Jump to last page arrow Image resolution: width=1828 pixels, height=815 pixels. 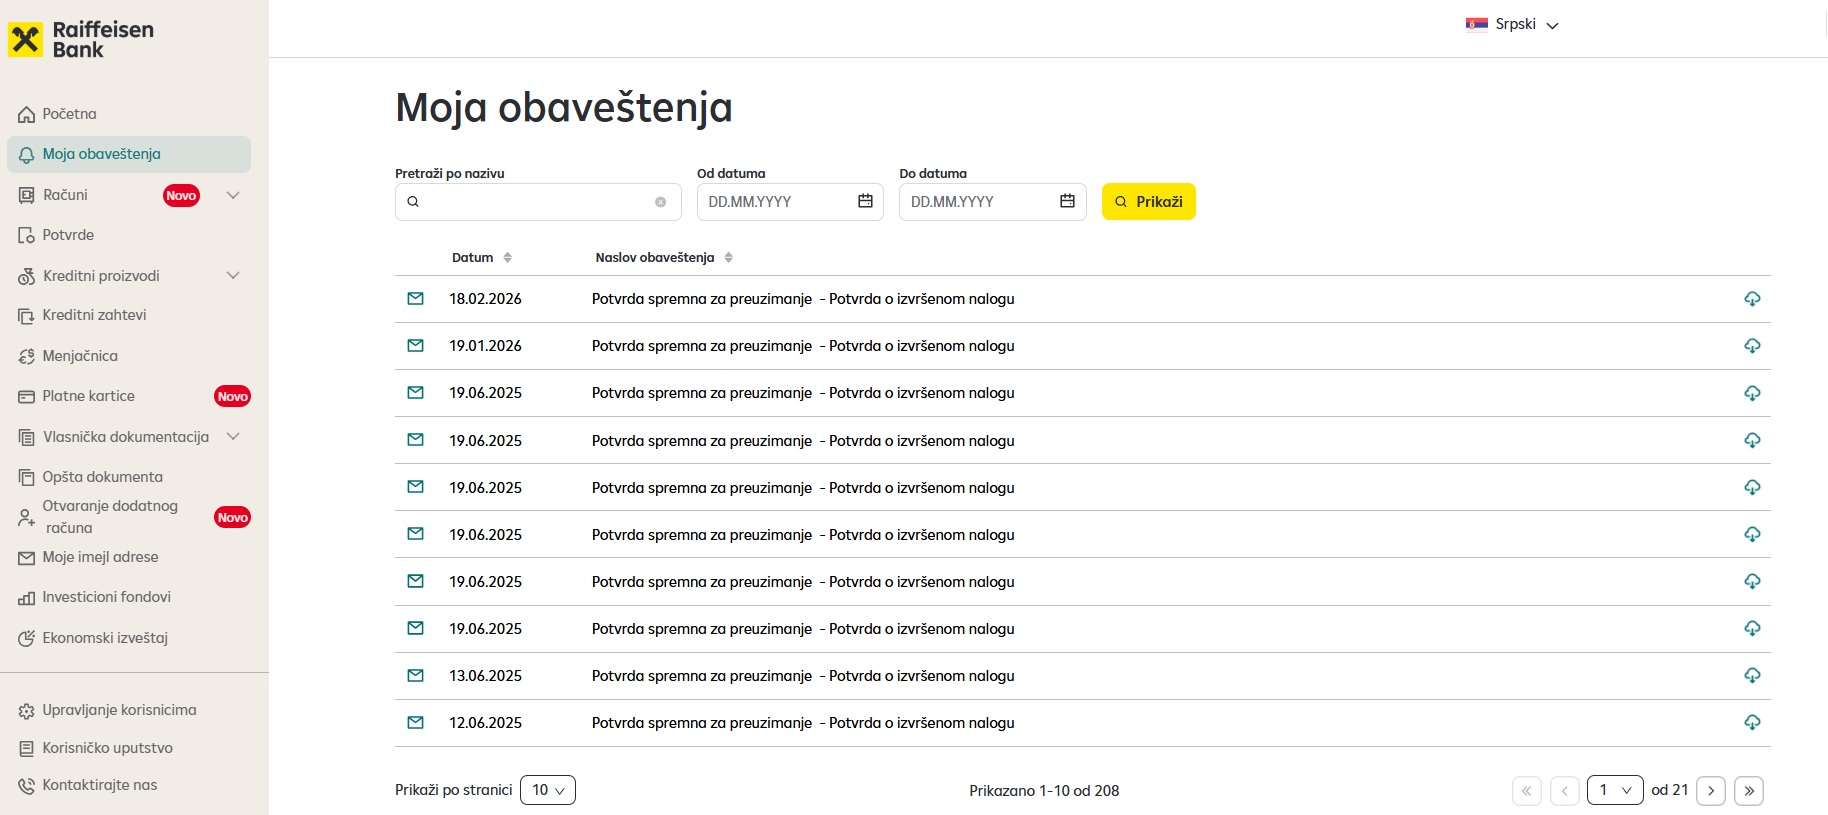[x=1749, y=791]
